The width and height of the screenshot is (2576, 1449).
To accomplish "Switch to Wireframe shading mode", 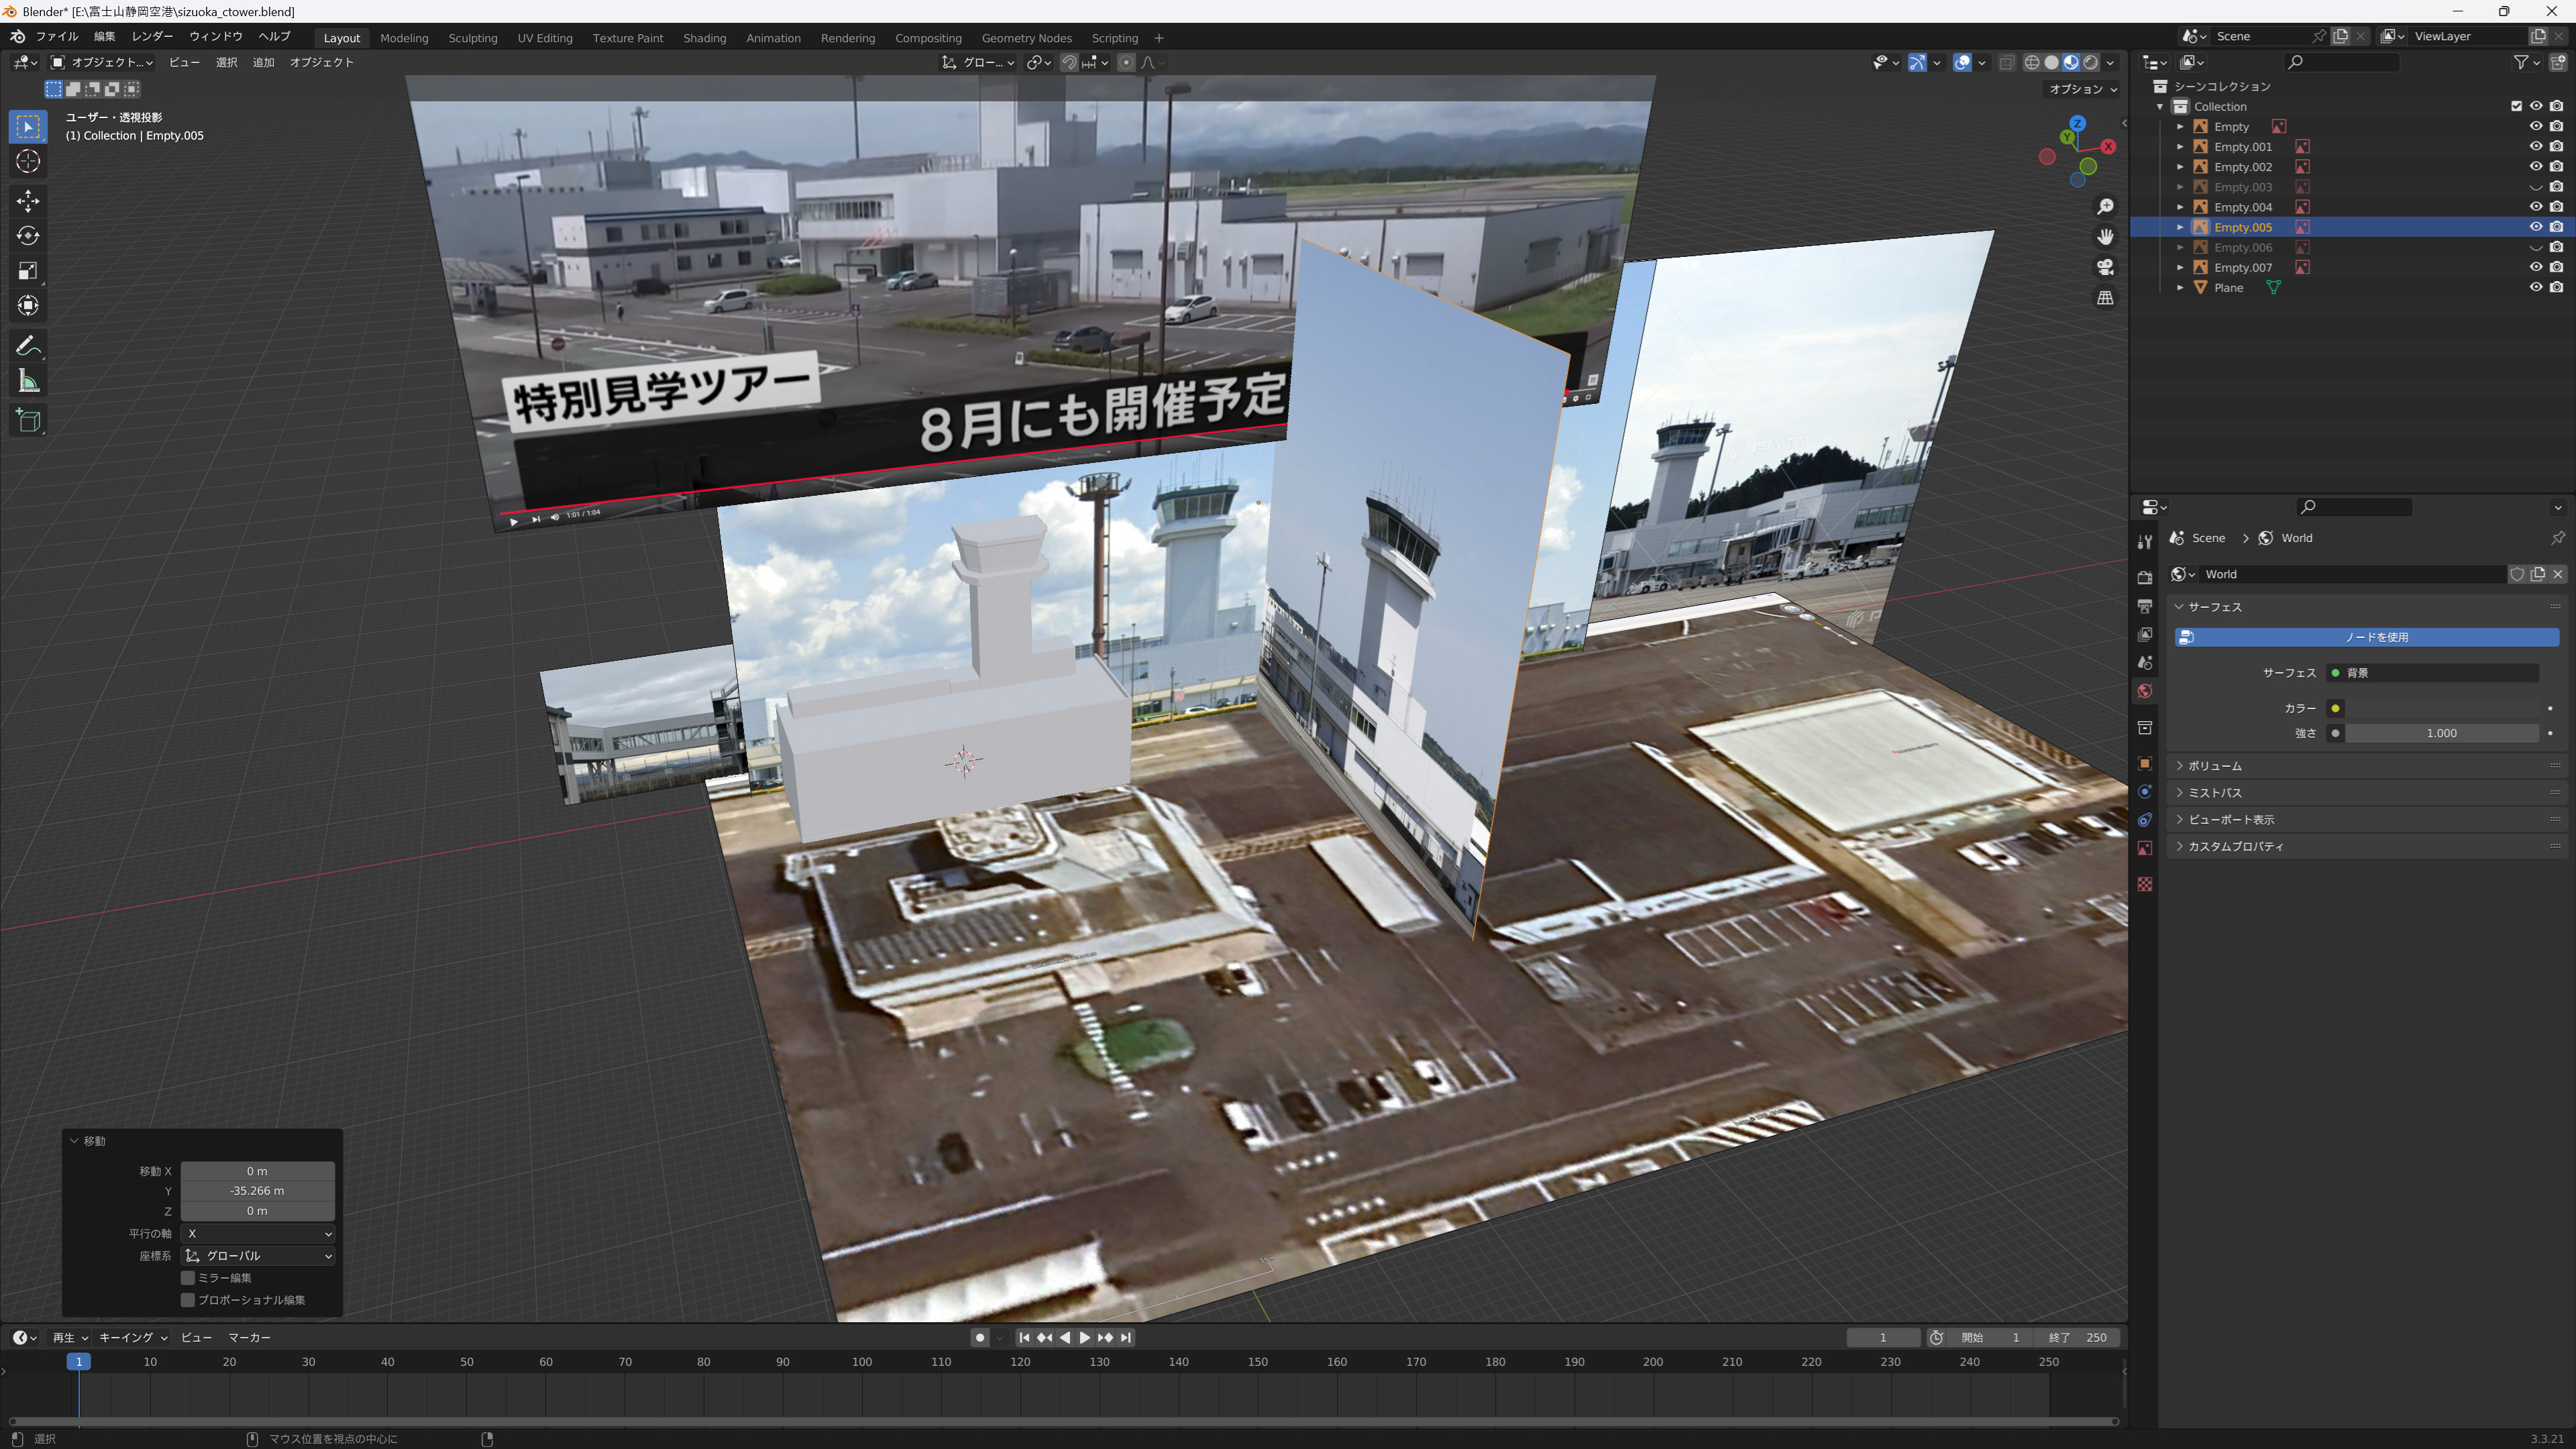I will point(2032,62).
